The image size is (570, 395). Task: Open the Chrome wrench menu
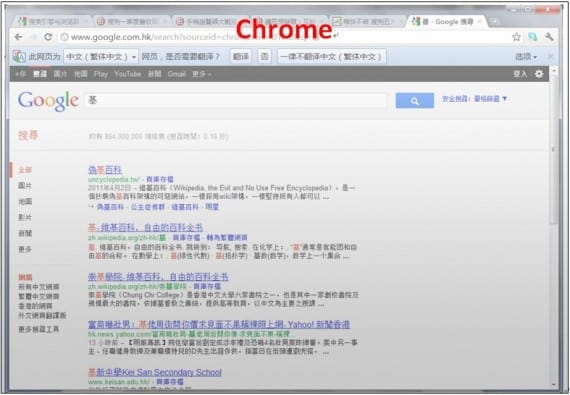[x=549, y=37]
